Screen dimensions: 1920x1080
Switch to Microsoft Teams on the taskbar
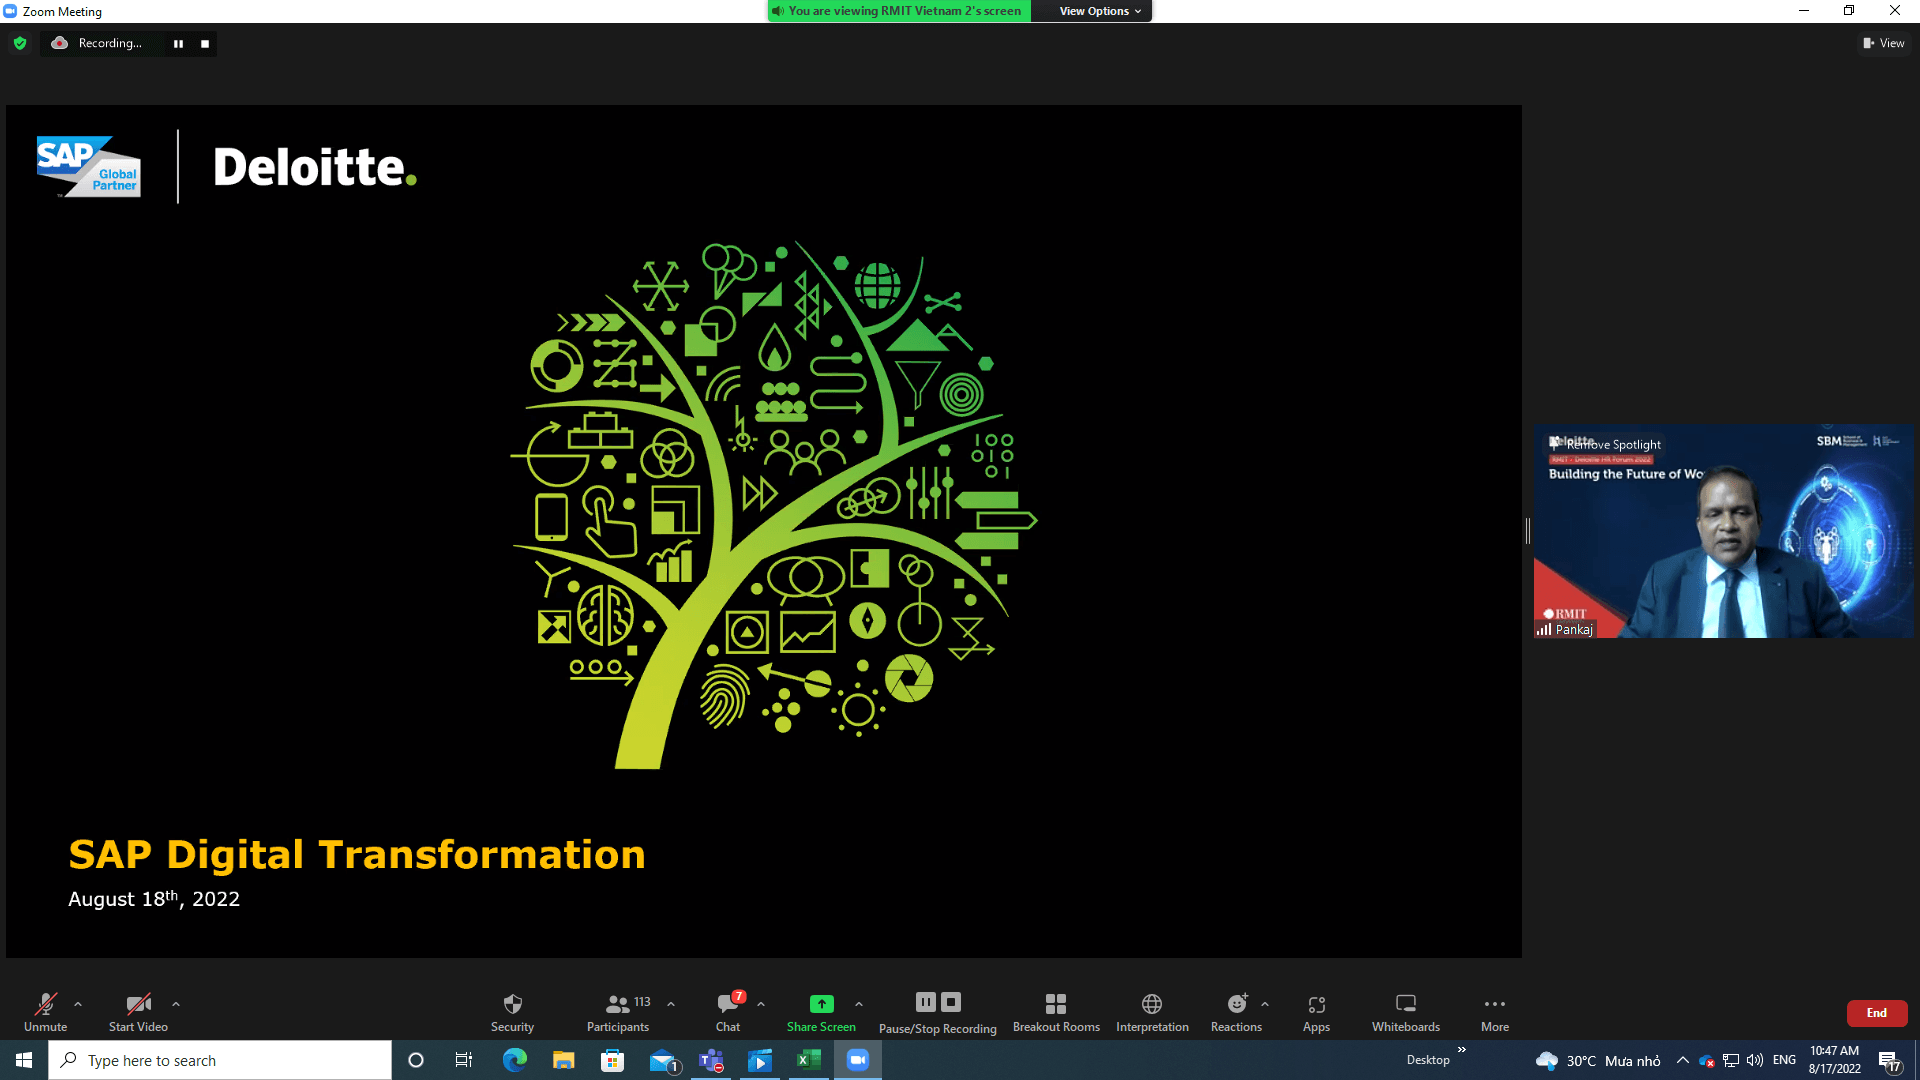[712, 1060]
